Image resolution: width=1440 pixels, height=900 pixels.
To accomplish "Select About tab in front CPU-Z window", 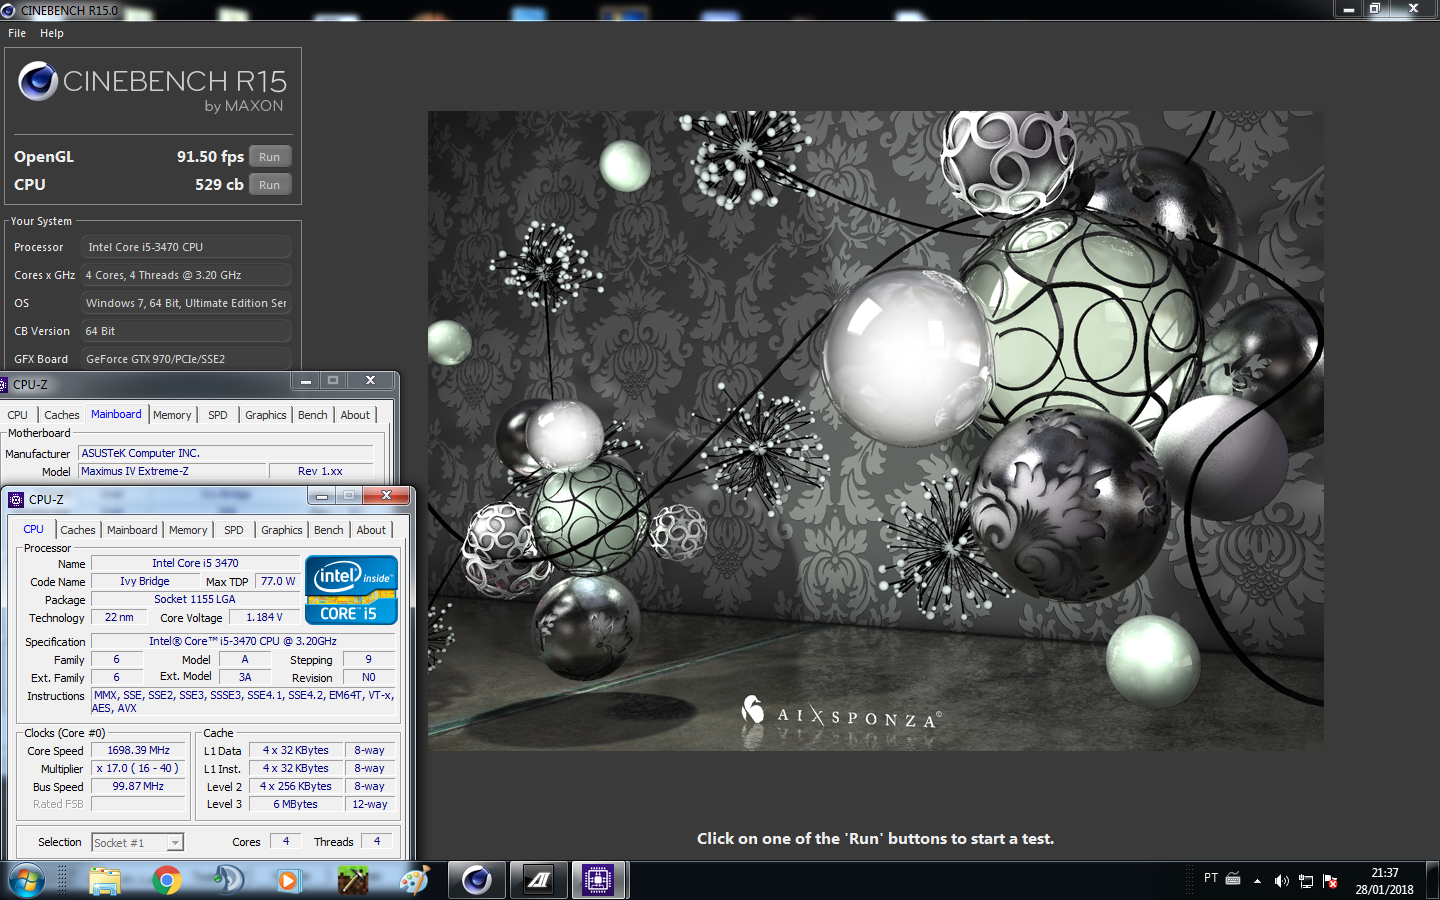I will pos(371,530).
